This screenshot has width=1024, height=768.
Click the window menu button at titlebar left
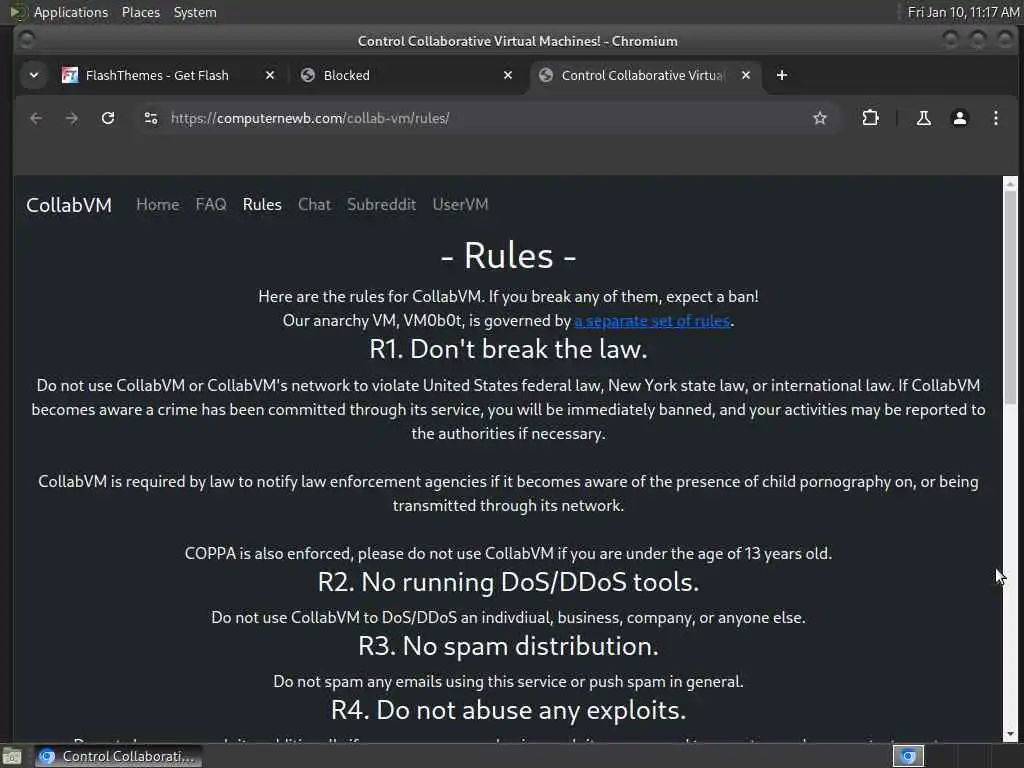pyautogui.click(x=26, y=40)
